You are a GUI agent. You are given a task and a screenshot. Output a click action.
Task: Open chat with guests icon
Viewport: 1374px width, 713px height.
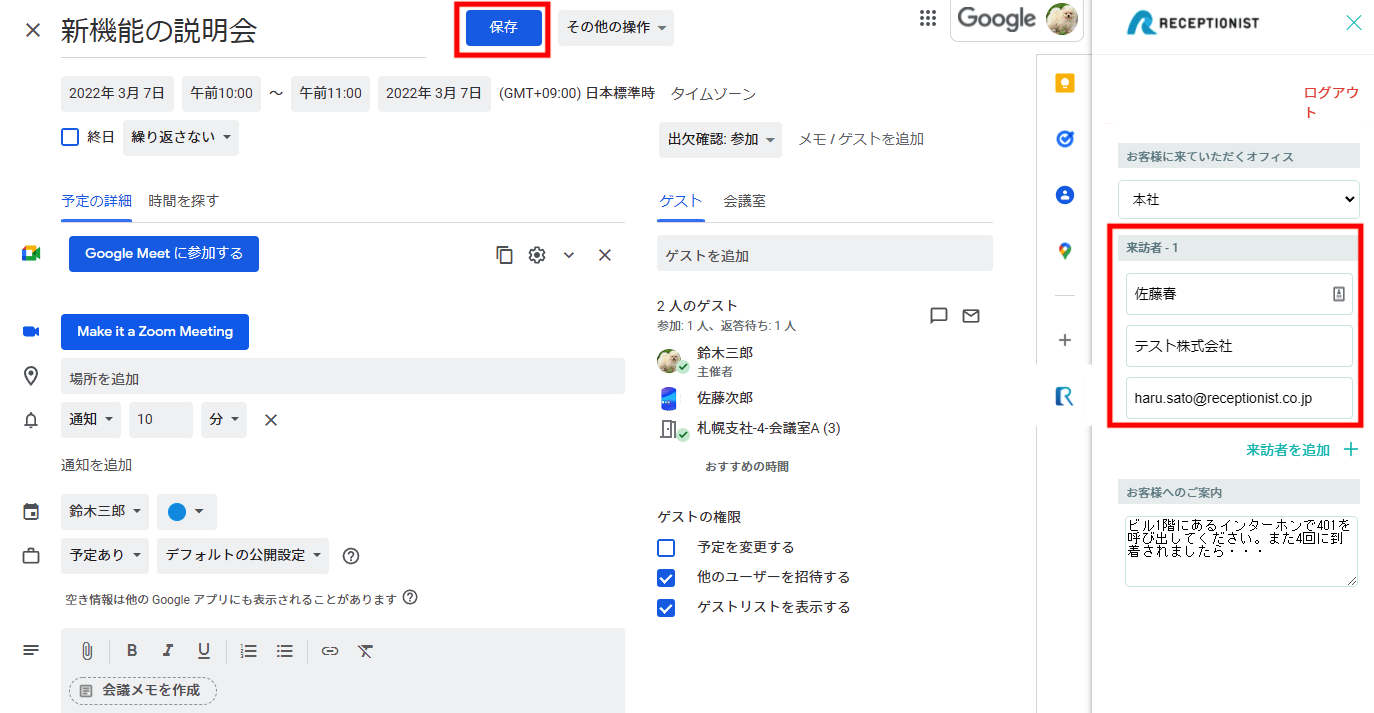pos(938,316)
